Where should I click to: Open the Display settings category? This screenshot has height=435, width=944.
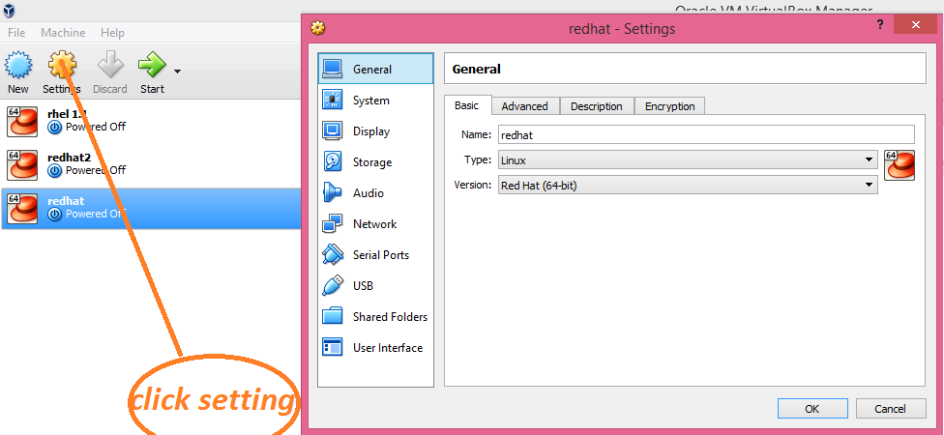point(376,131)
